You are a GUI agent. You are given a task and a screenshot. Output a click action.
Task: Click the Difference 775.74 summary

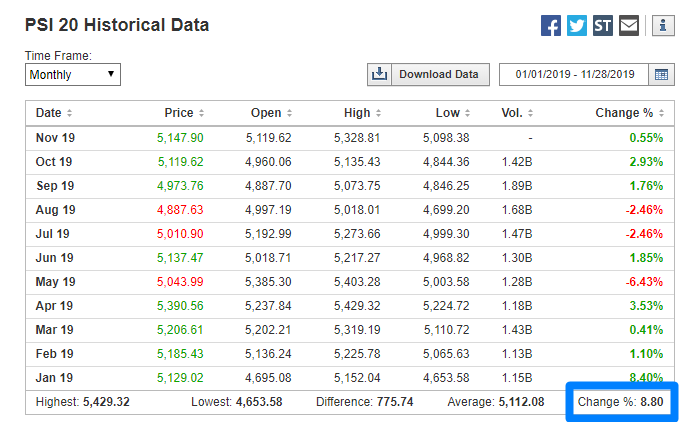(365, 402)
